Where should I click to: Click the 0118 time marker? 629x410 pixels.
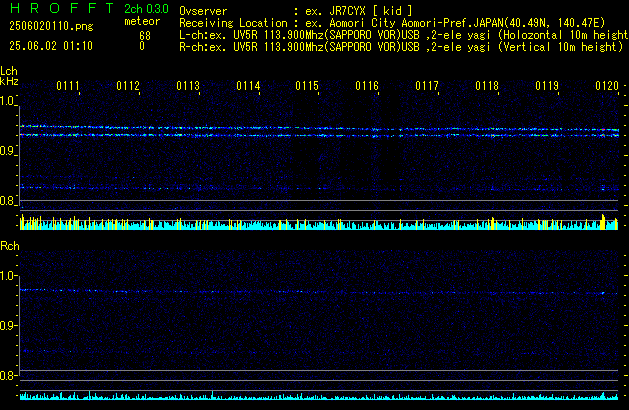tap(487, 86)
